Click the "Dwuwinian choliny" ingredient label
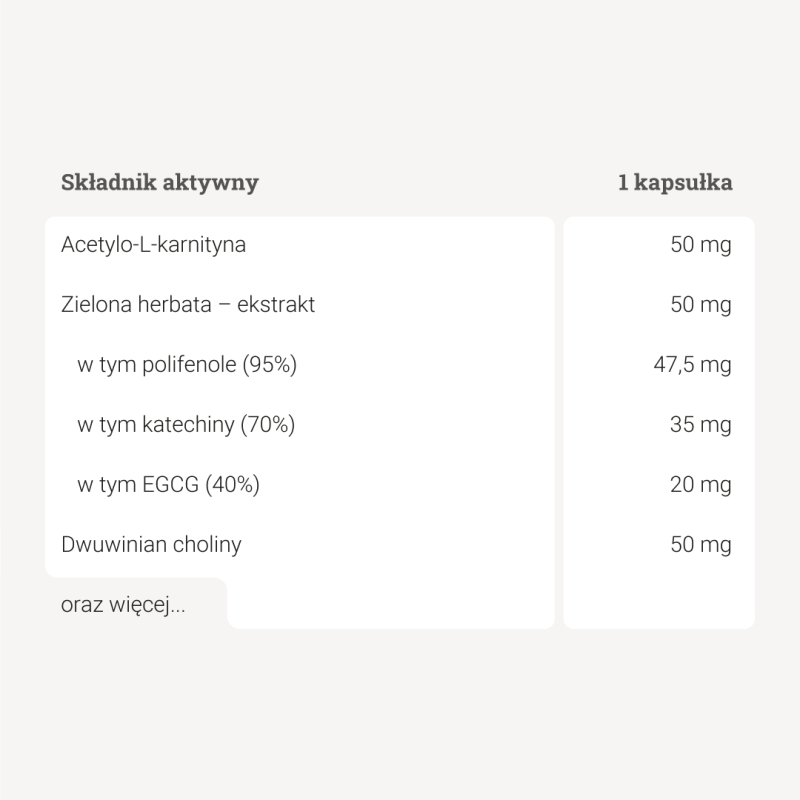 [151, 544]
